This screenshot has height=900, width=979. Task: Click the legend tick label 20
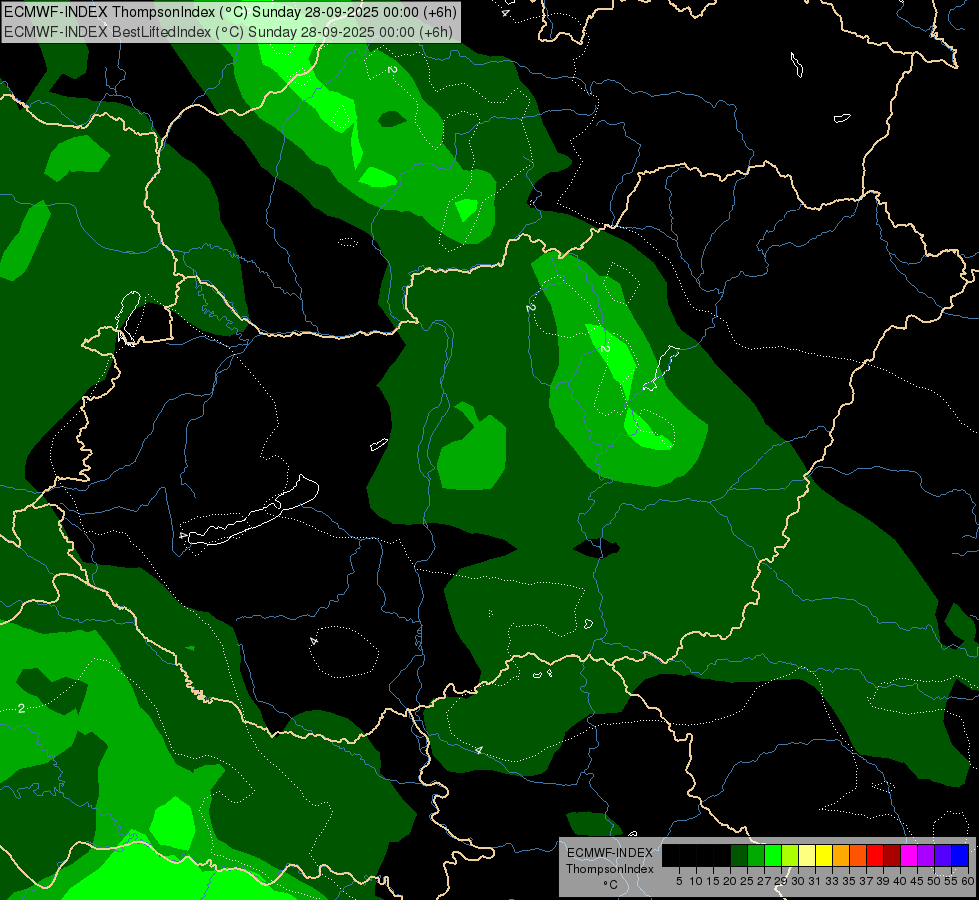point(730,881)
